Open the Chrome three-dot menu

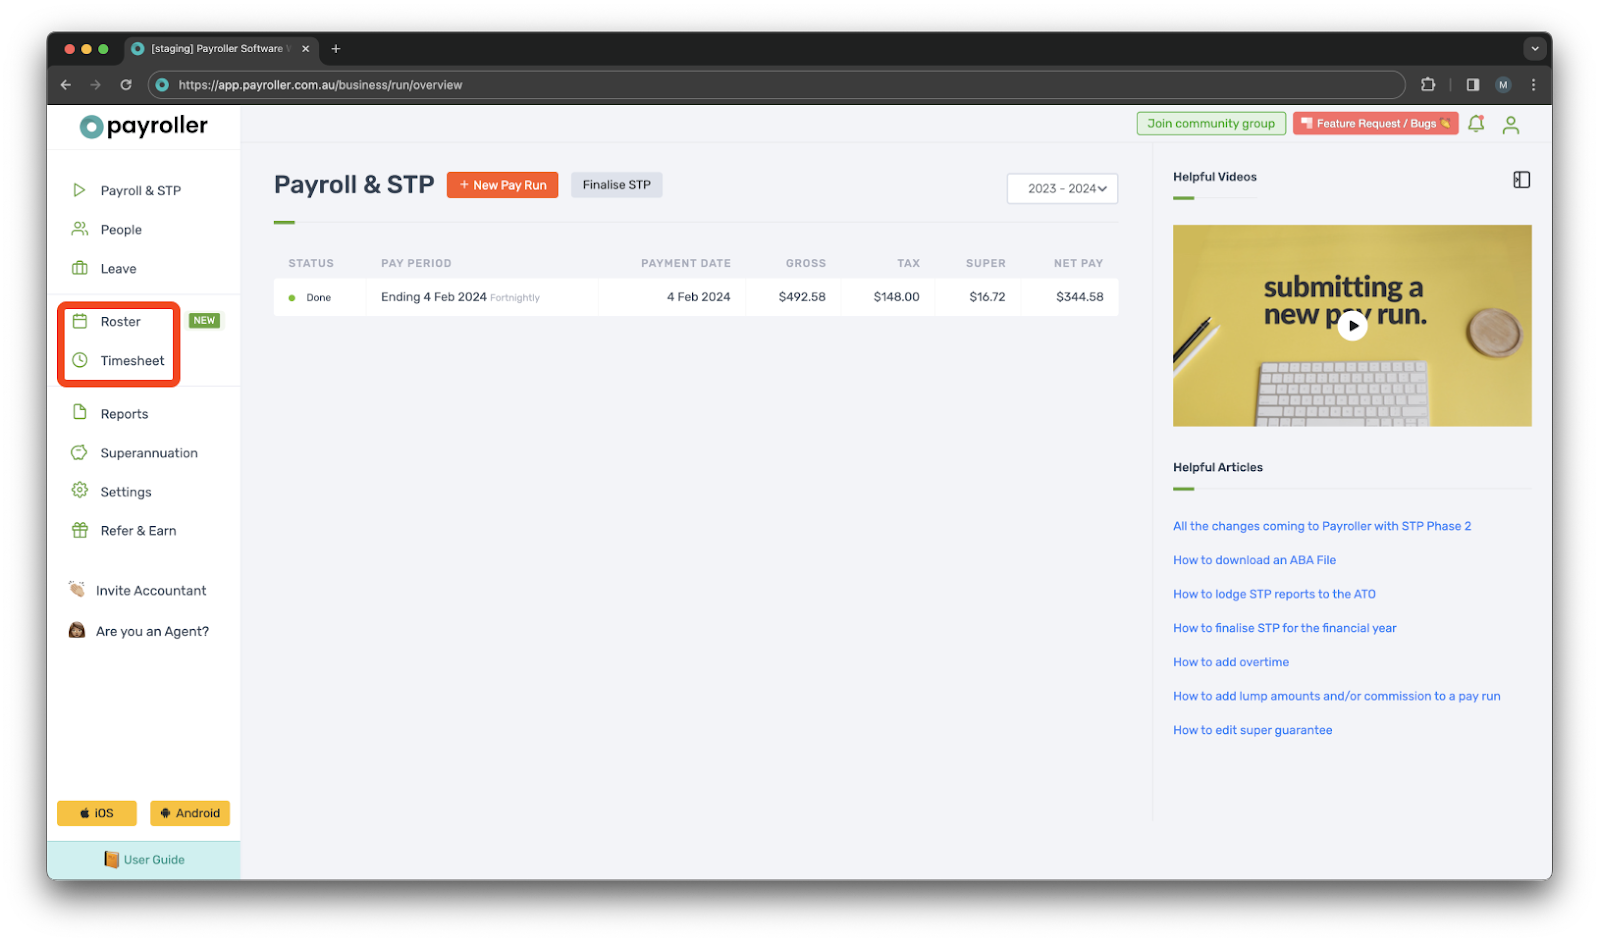(x=1533, y=85)
